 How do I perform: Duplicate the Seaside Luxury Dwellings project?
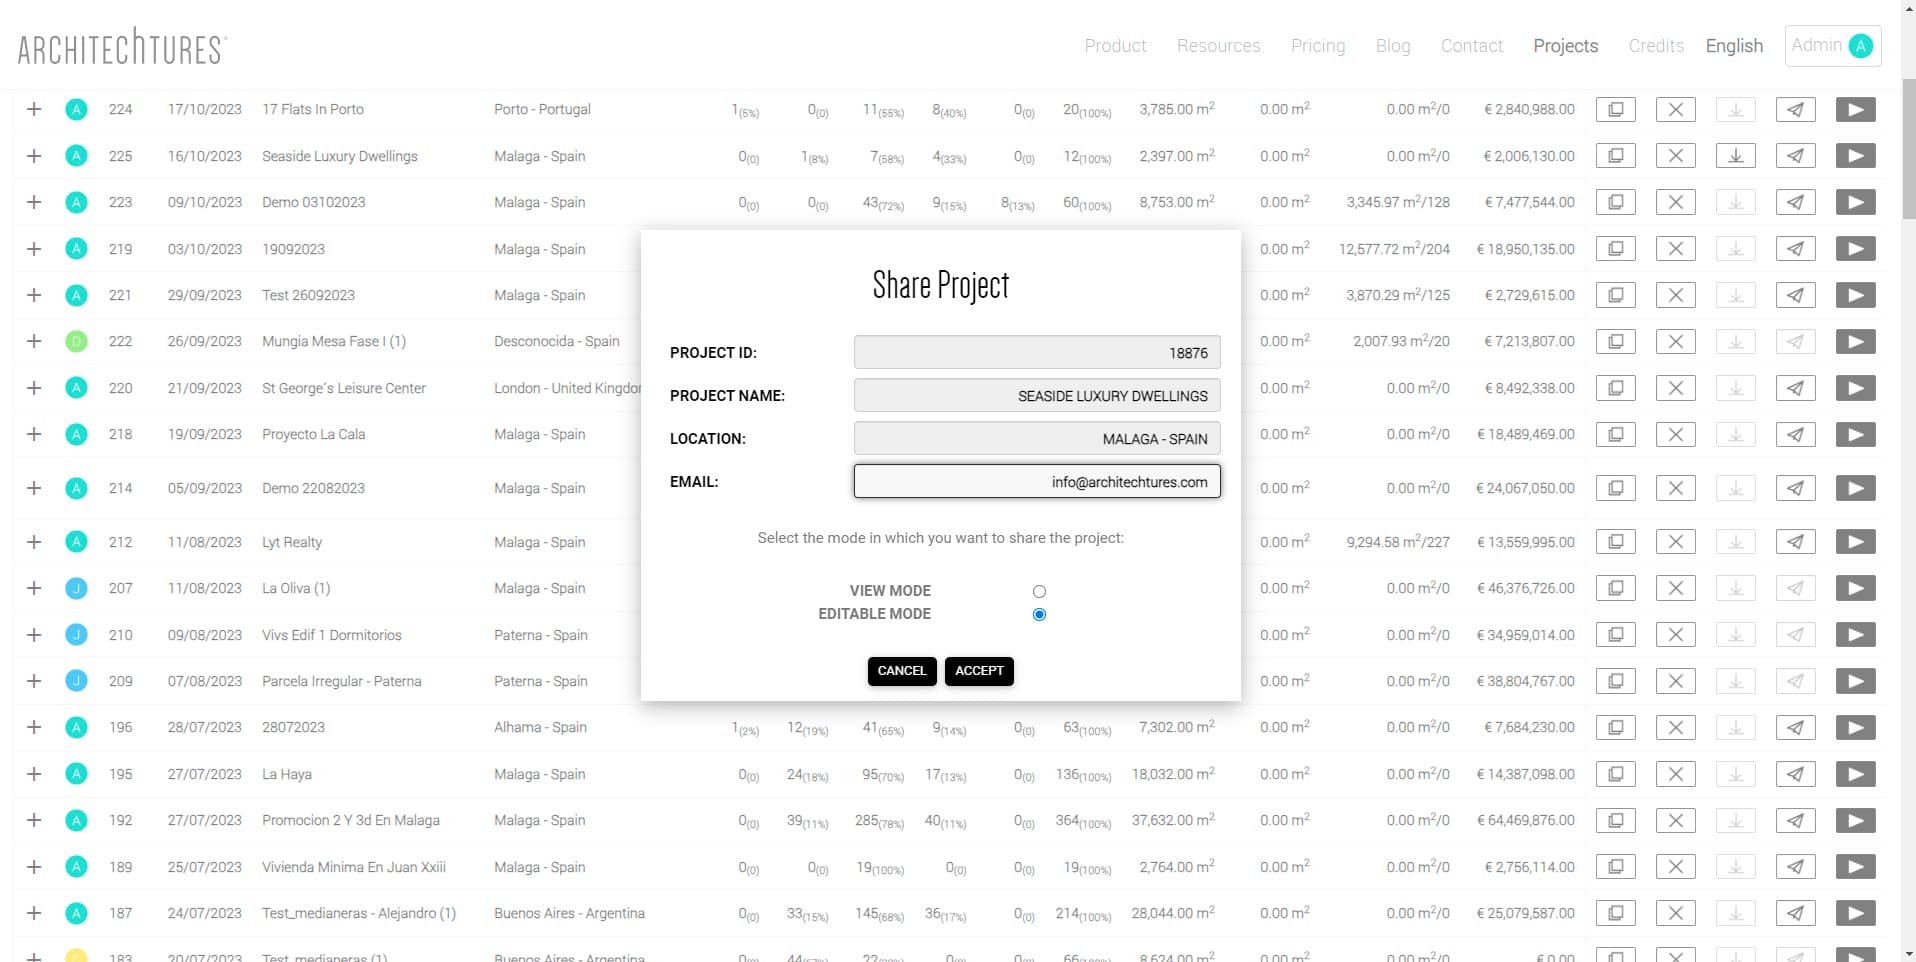[x=1616, y=156]
